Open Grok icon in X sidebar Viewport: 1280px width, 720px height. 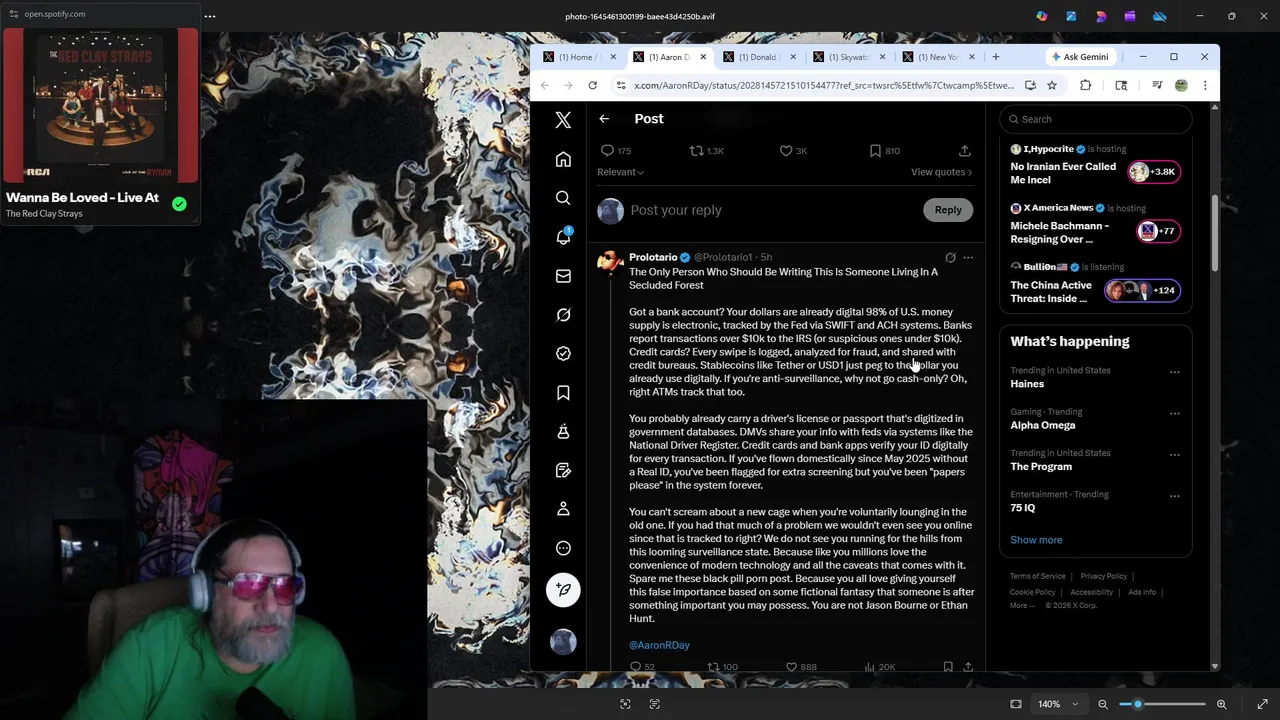click(563, 315)
